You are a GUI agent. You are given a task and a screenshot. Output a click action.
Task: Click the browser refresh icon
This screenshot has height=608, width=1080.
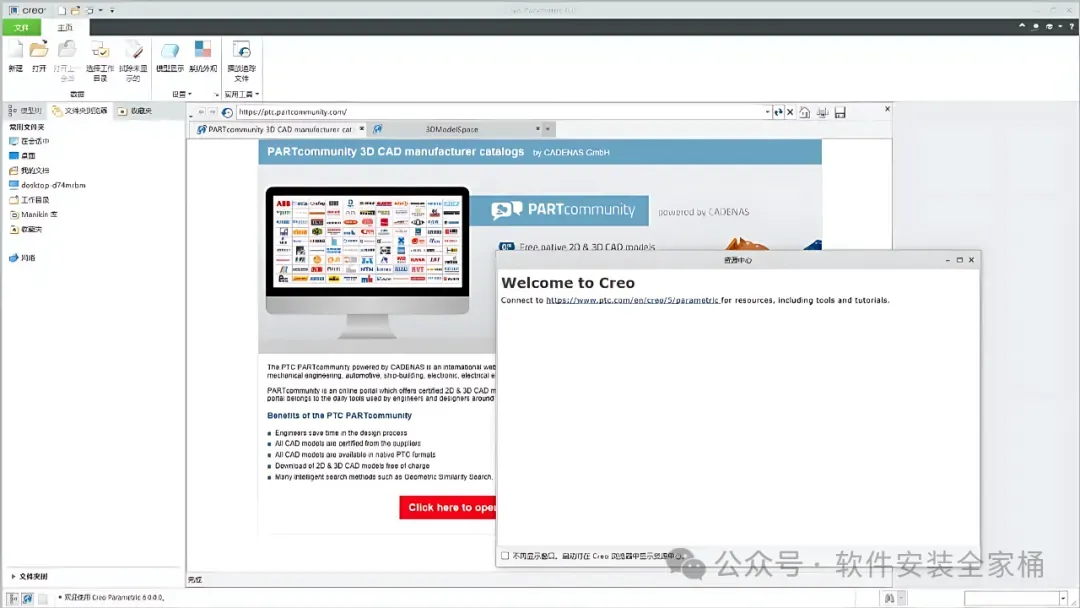(x=778, y=112)
